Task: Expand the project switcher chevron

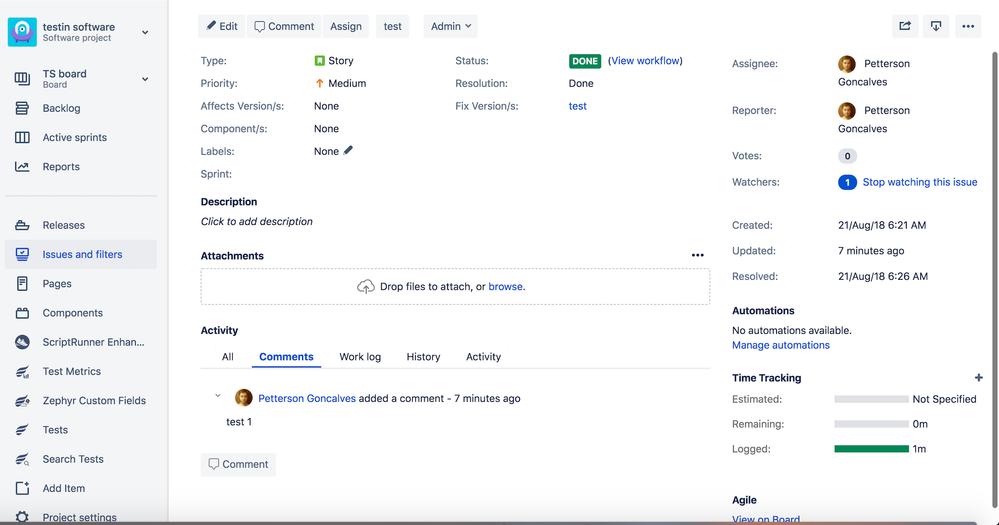Action: 145,32
